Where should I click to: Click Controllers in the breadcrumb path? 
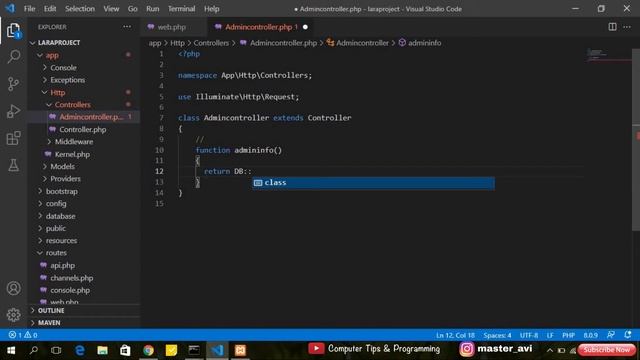coord(211,43)
